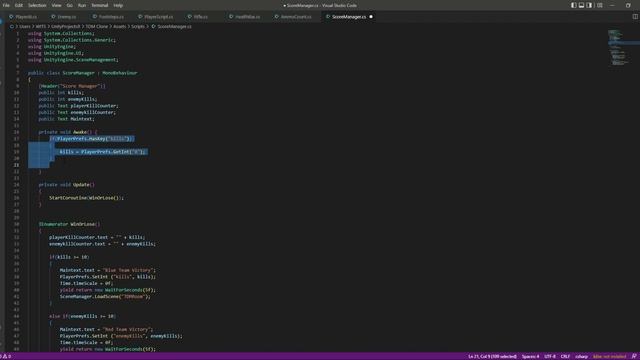640x360 pixels.
Task: Click the C# file icon on AmmoCount.cs tab
Action: [276, 17]
